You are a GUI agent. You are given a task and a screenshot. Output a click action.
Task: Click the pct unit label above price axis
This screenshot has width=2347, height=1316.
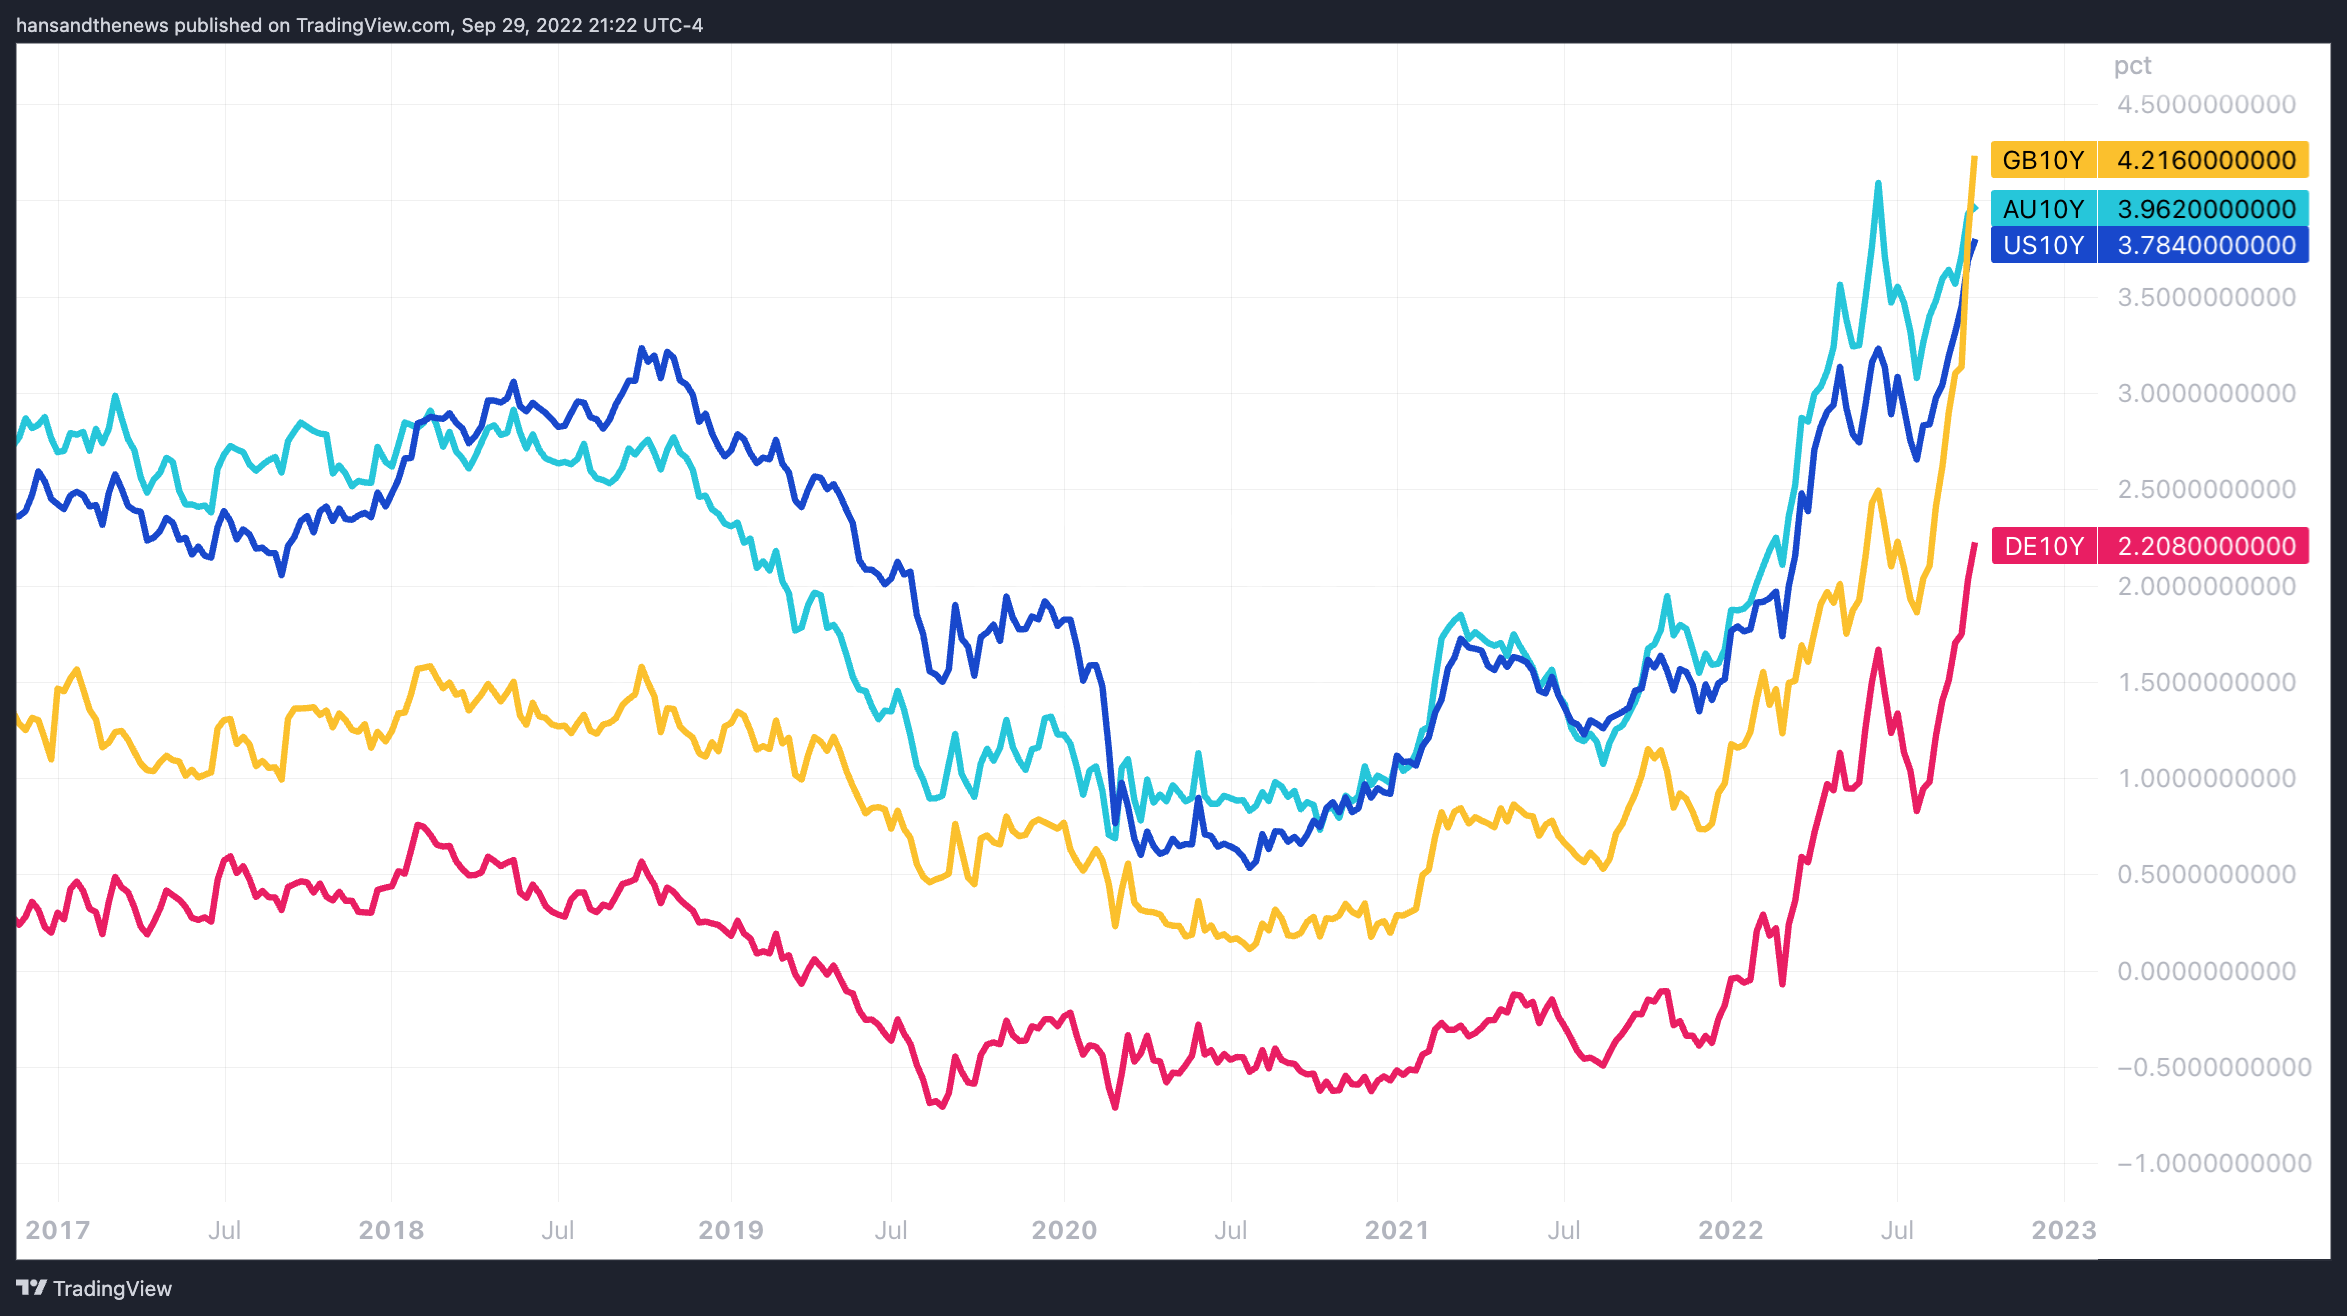click(2132, 66)
